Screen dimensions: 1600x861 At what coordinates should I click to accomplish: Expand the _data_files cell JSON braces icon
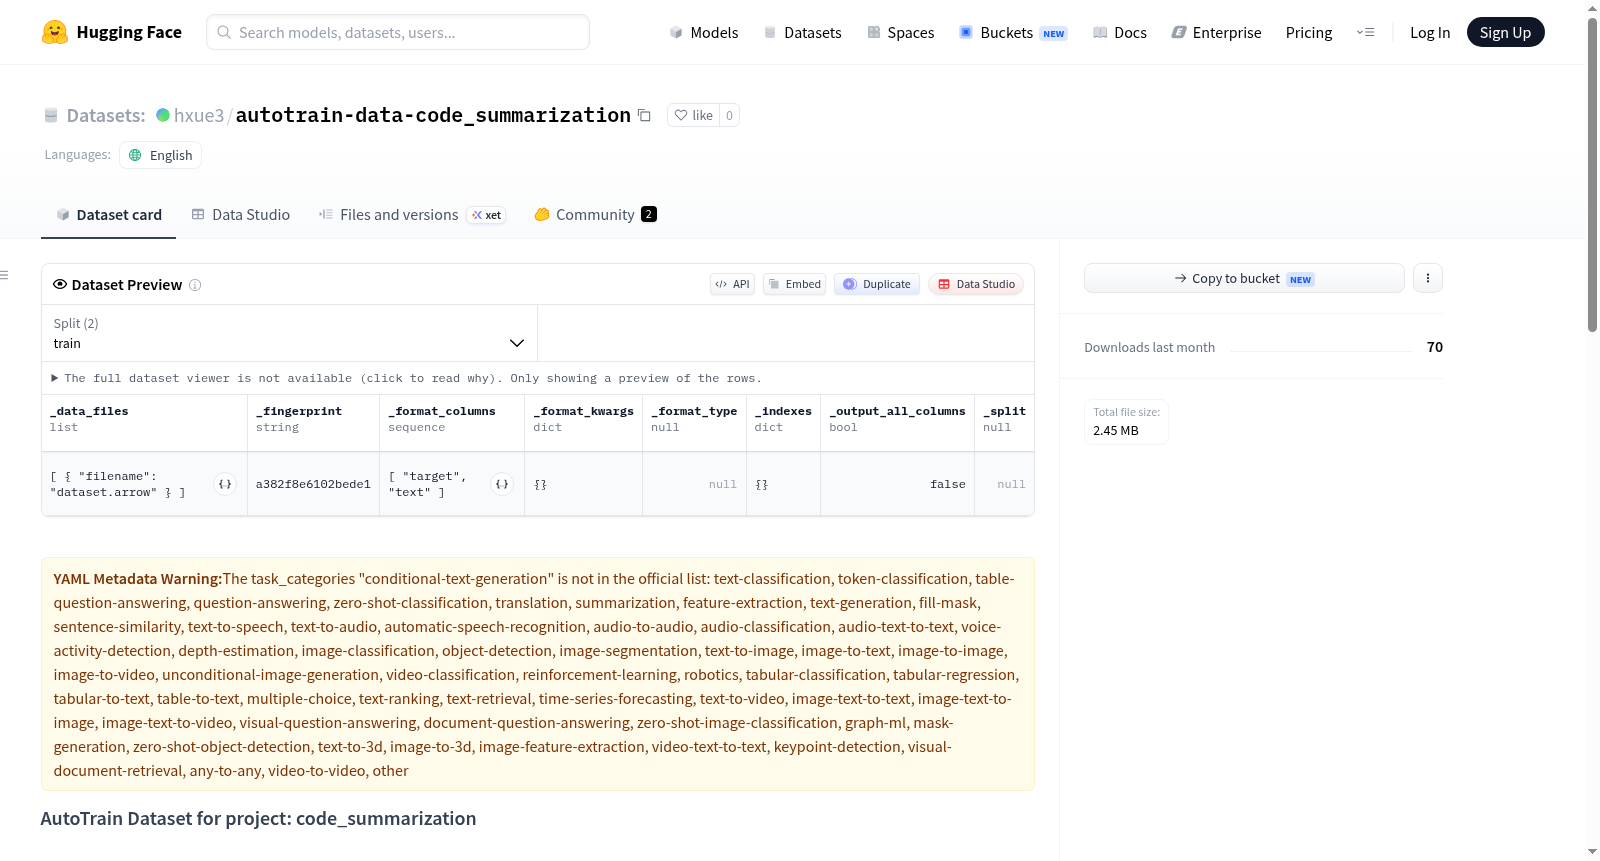point(225,484)
